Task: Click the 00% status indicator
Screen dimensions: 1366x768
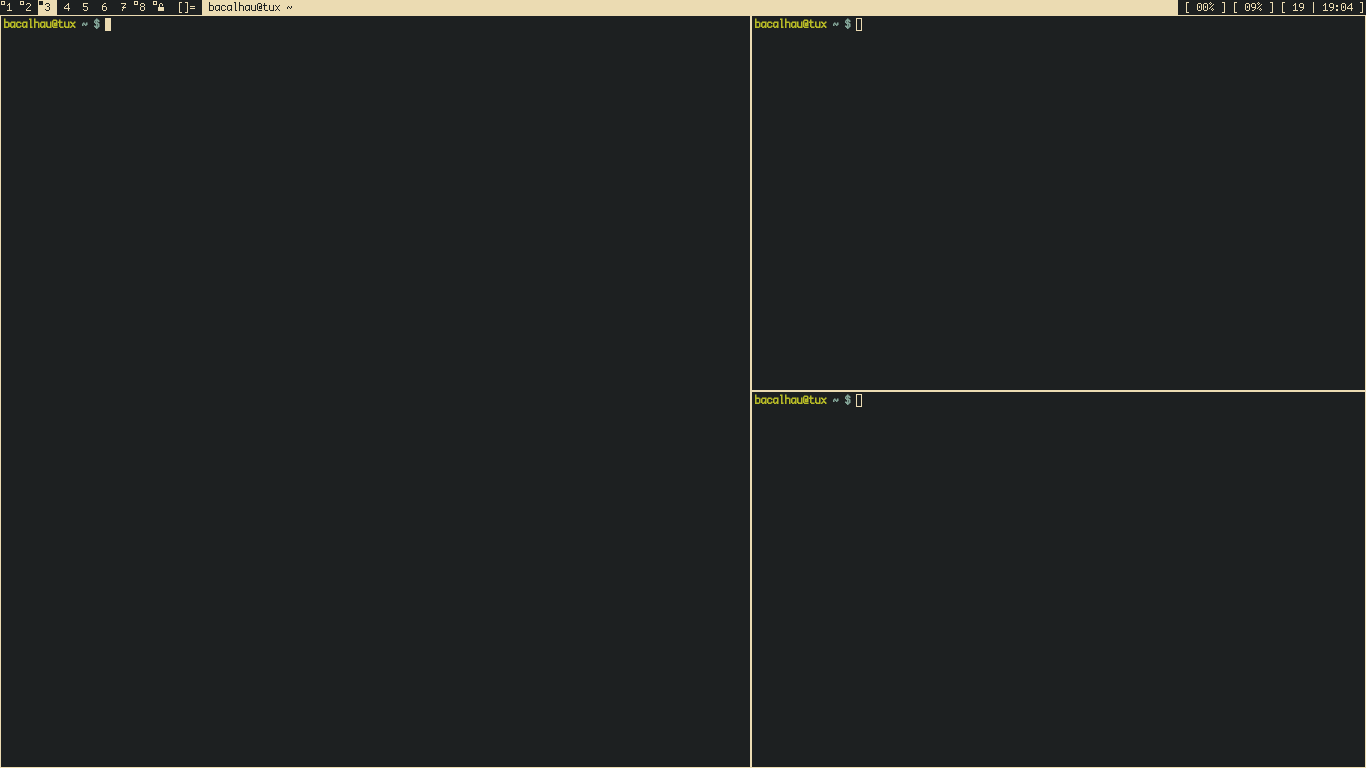Action: [1205, 7]
